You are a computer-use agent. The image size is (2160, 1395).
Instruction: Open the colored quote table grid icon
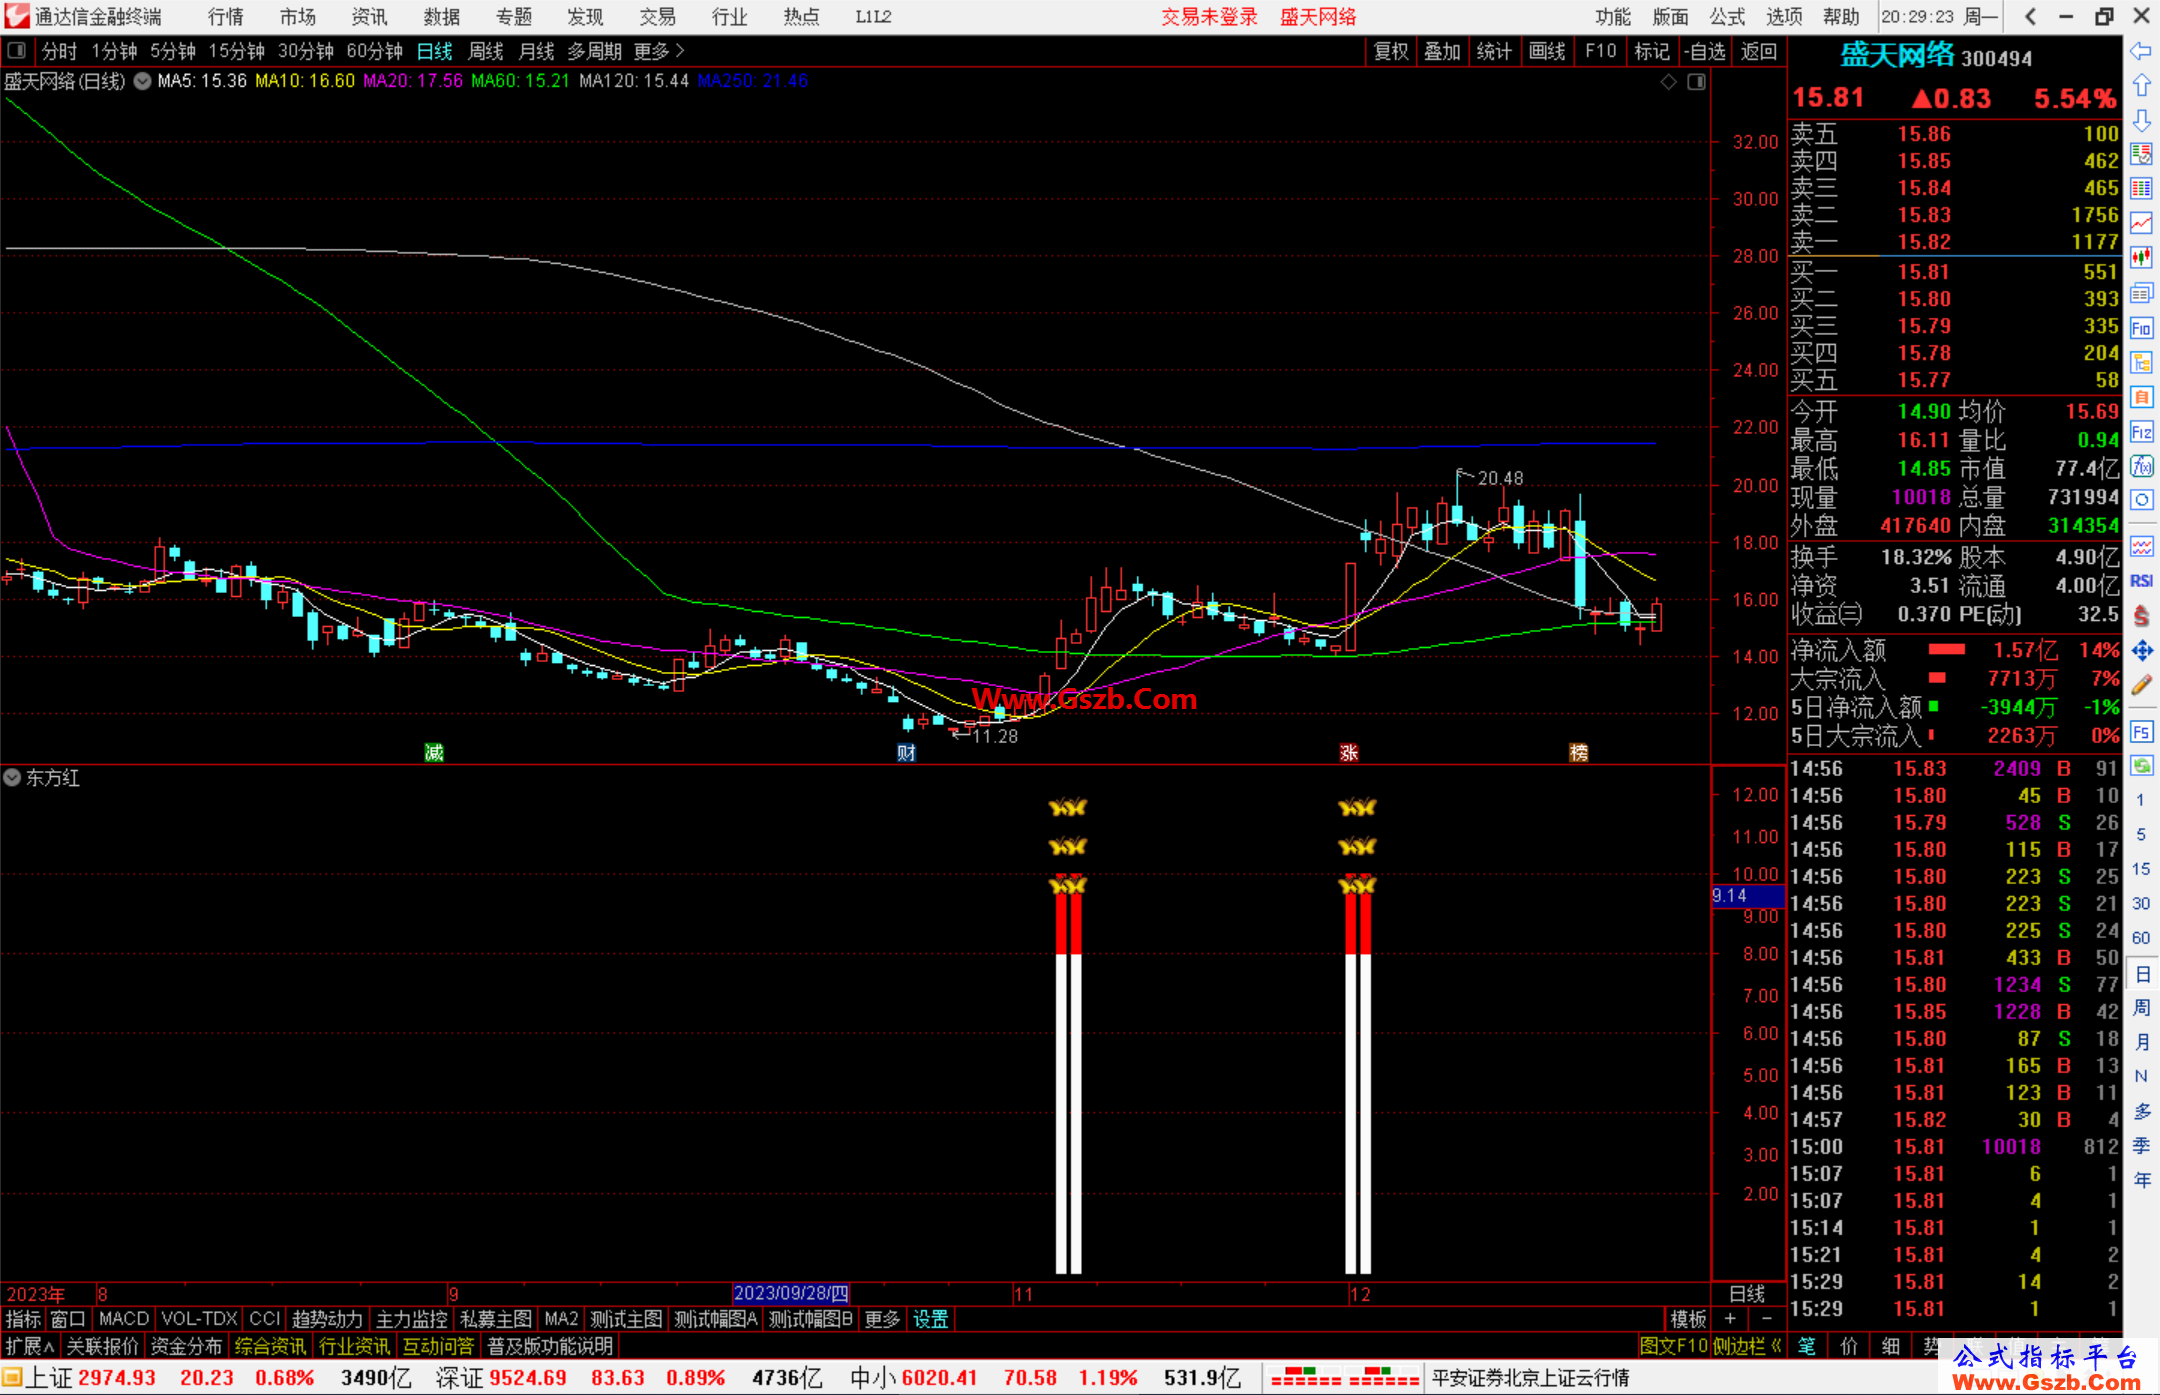pyautogui.click(x=2141, y=189)
